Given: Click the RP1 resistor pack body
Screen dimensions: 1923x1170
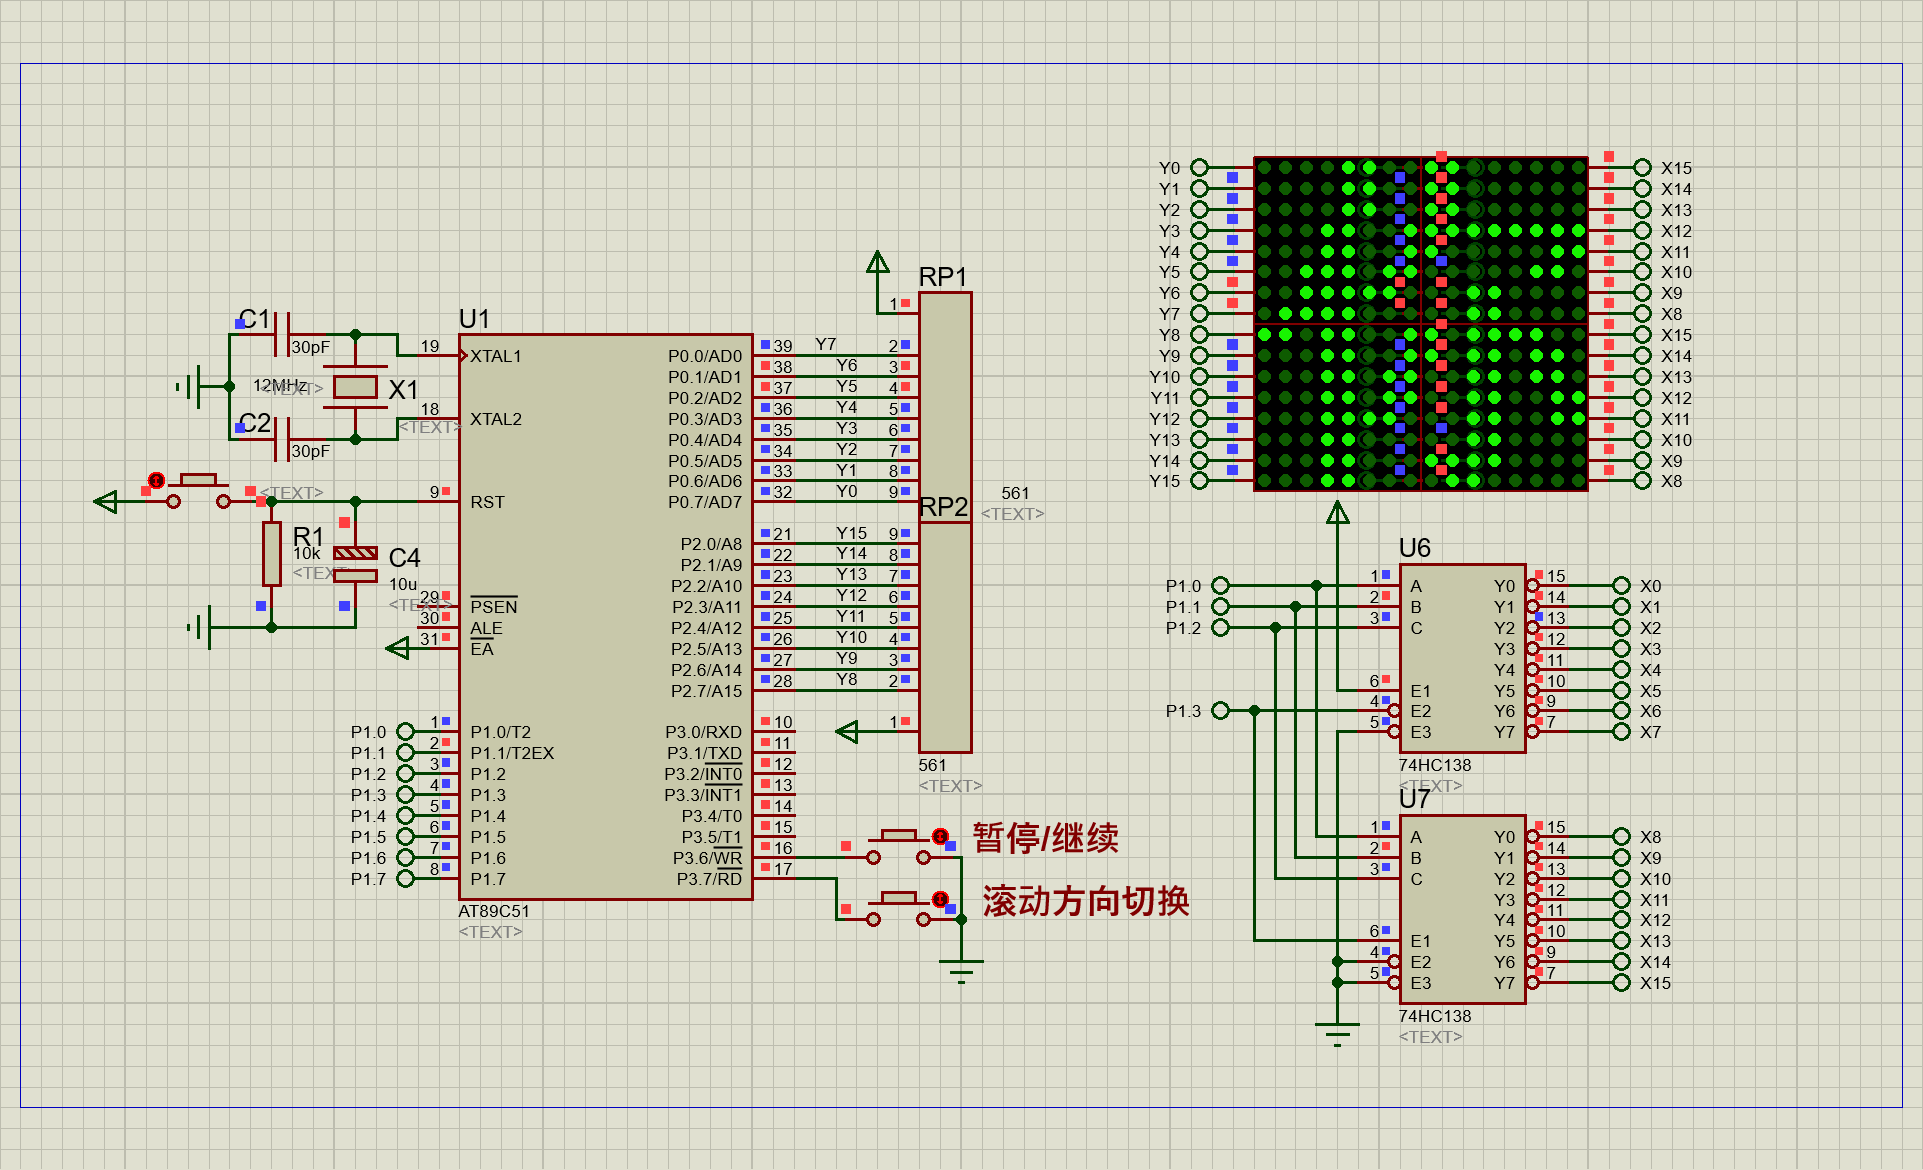Looking at the screenshot, I should [944, 400].
